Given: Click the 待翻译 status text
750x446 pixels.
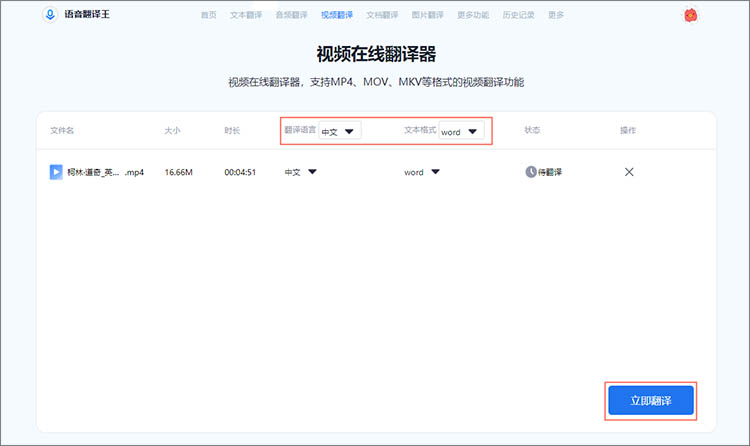Looking at the screenshot, I should tap(550, 172).
